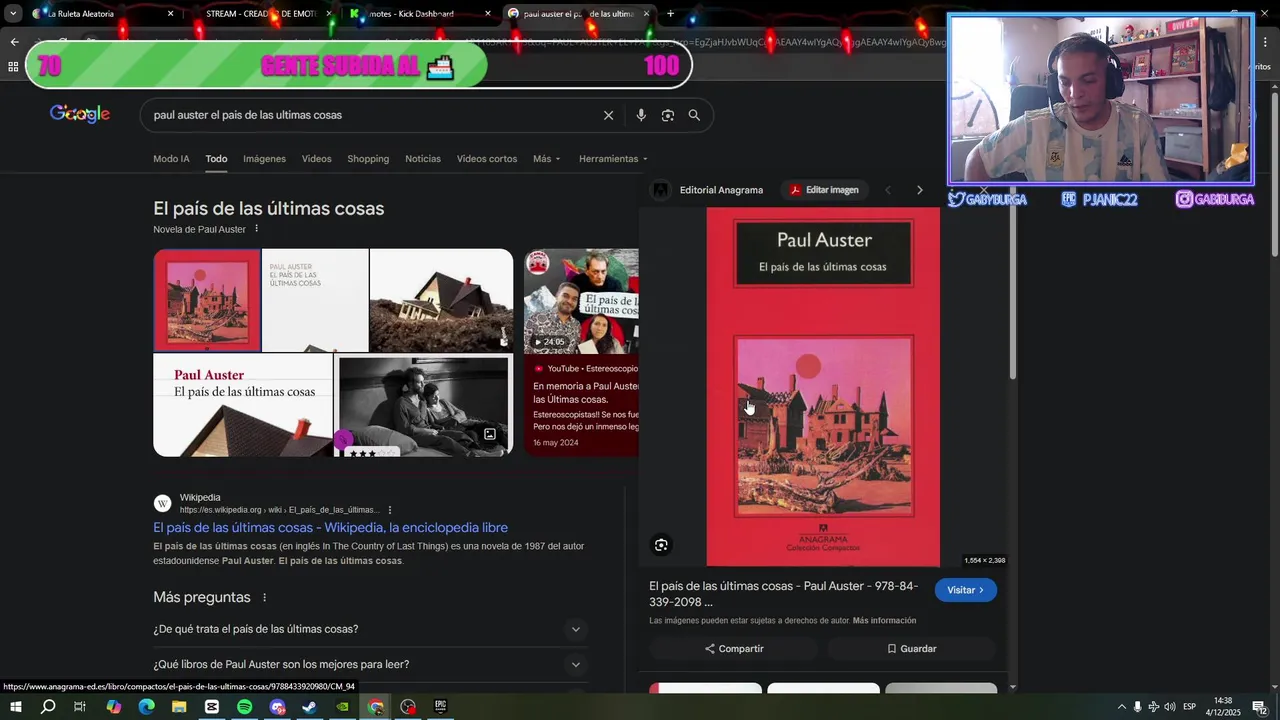The height and width of the screenshot is (720, 1280).
Task: Open a new Chrome tab with plus button
Action: [670, 14]
